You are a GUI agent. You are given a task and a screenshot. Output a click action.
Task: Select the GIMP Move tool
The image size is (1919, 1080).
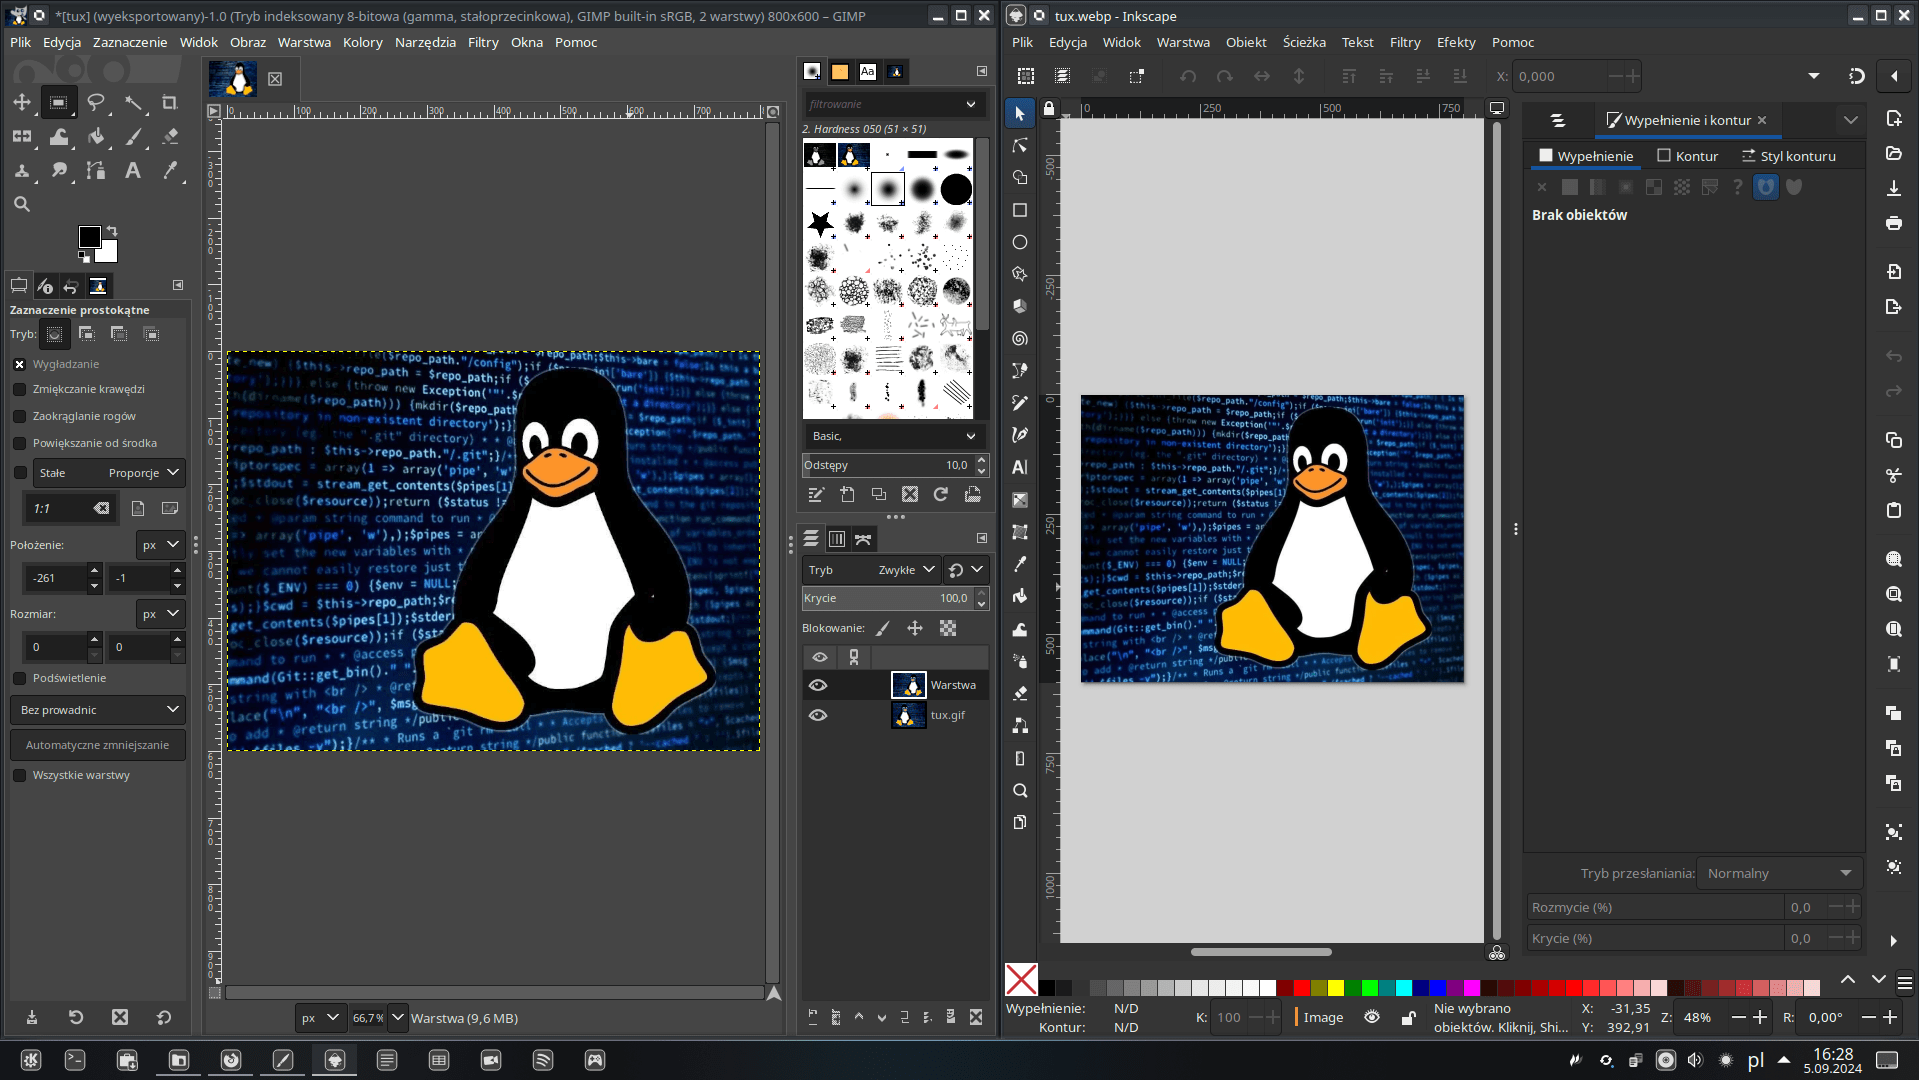click(21, 102)
